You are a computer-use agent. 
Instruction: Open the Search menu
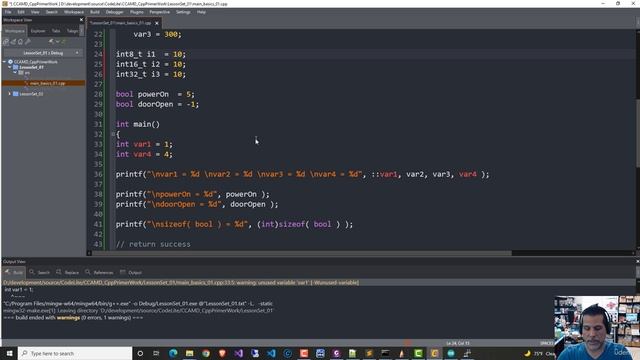tap(51, 12)
